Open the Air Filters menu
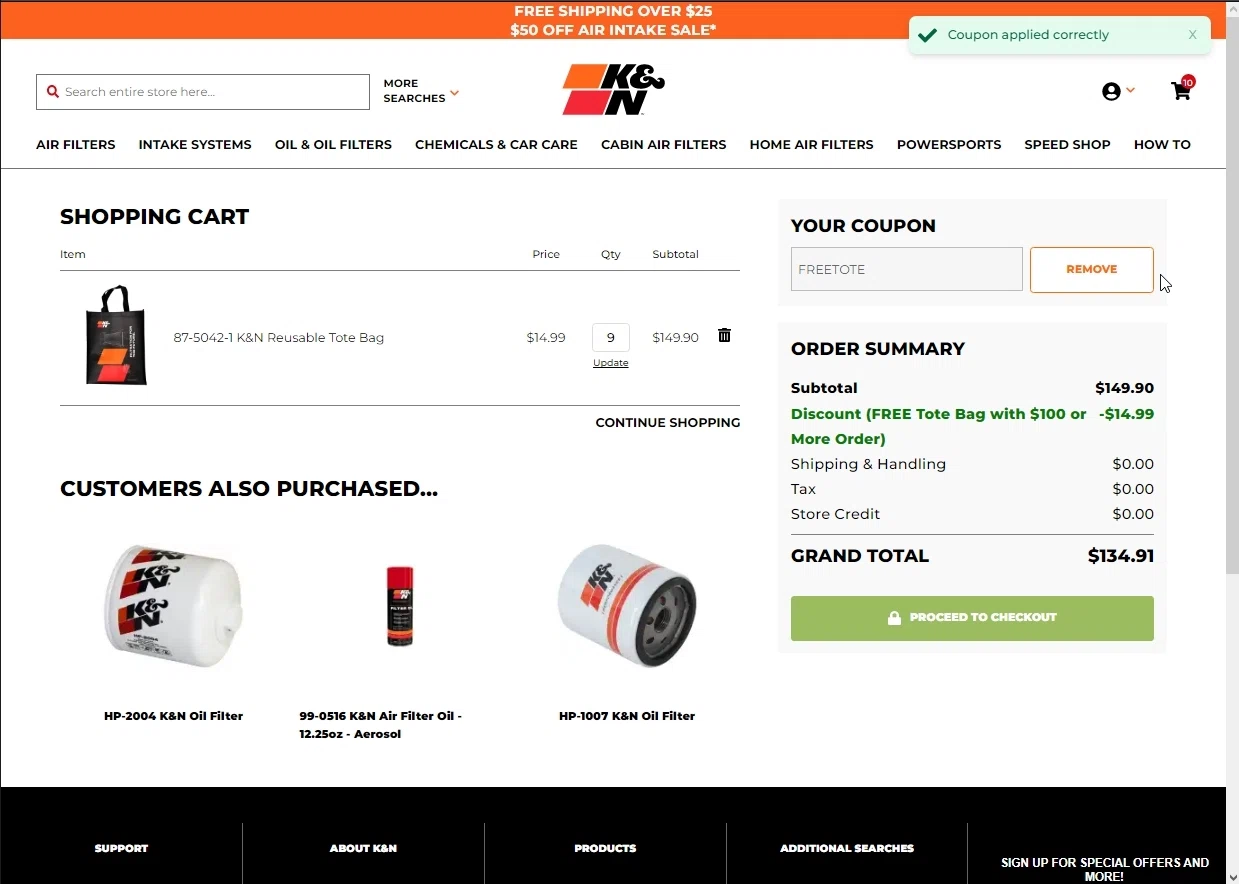Image resolution: width=1239 pixels, height=884 pixels. point(76,144)
